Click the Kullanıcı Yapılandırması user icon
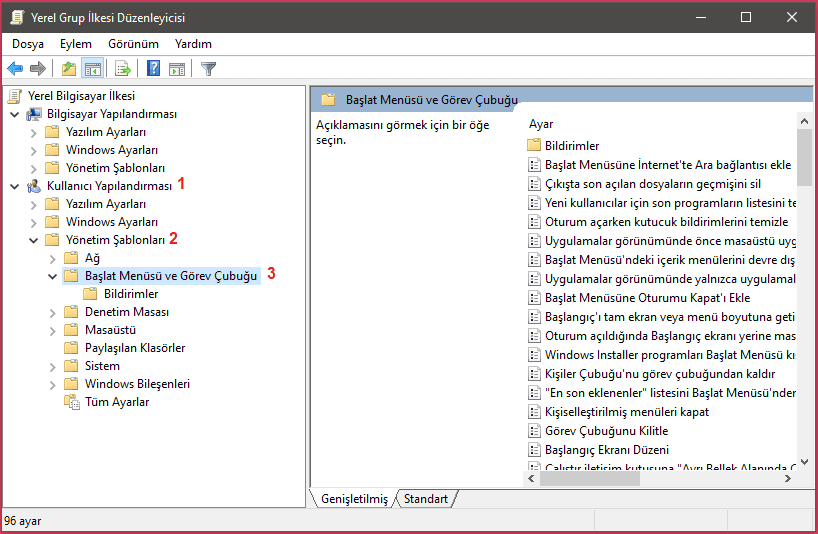The height and width of the screenshot is (534, 818). click(34, 186)
